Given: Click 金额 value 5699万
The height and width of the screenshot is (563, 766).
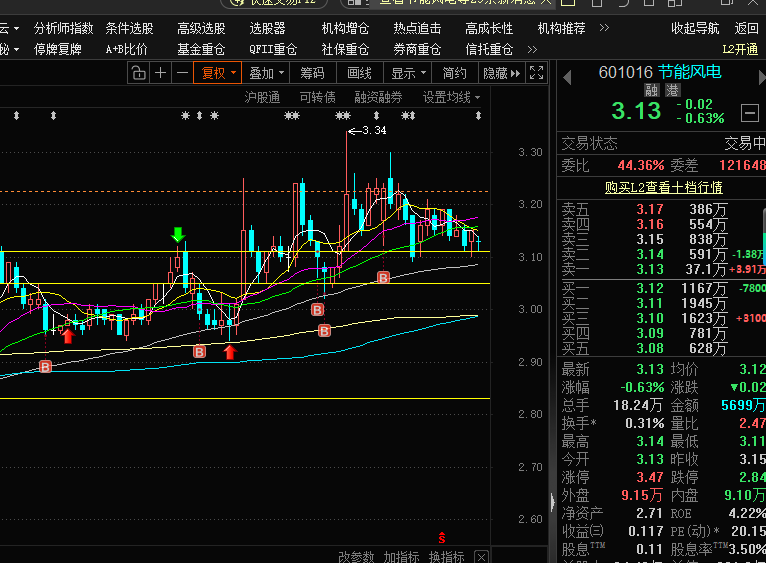Looking at the screenshot, I should [743, 405].
